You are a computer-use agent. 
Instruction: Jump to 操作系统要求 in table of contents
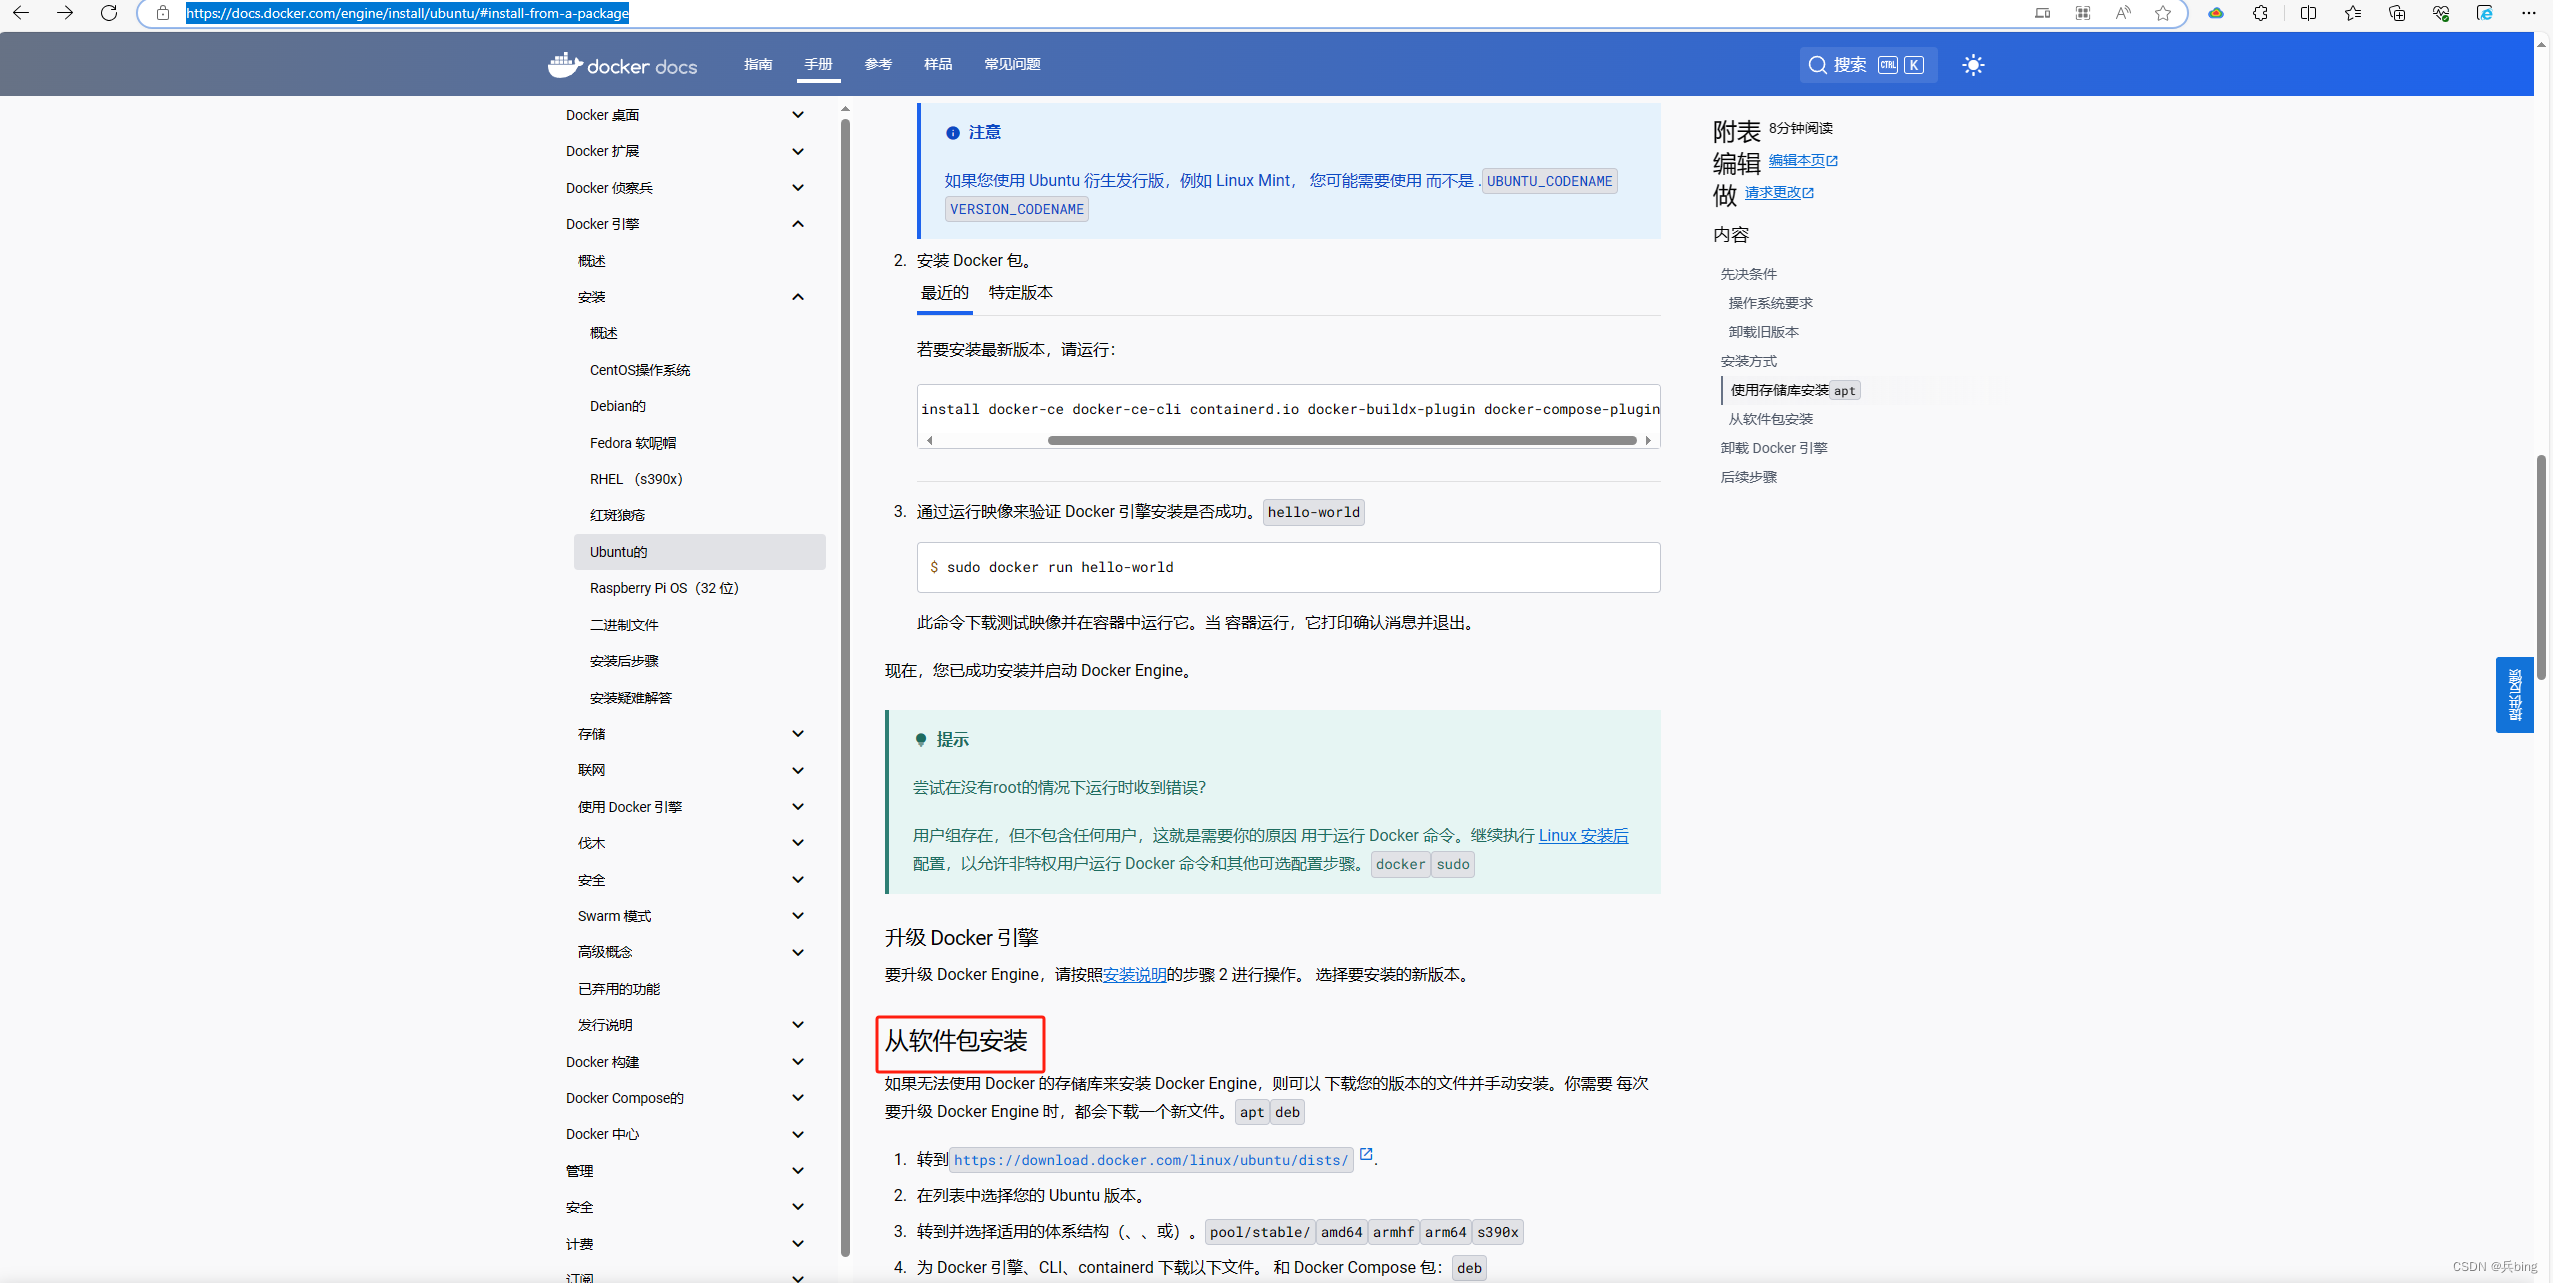coord(1770,303)
